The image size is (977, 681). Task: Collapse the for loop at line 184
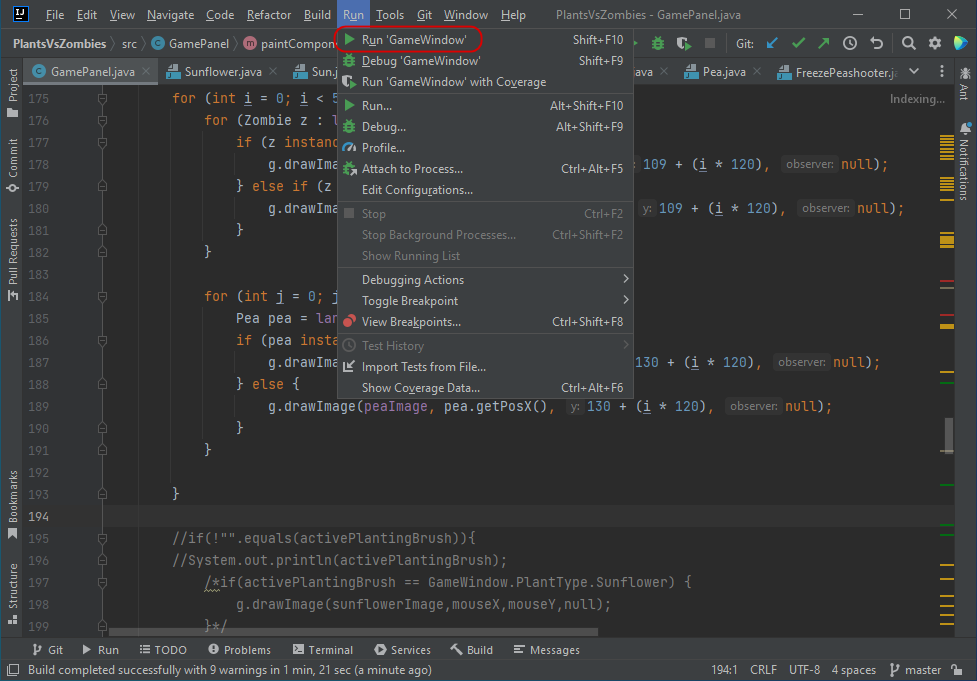point(102,297)
